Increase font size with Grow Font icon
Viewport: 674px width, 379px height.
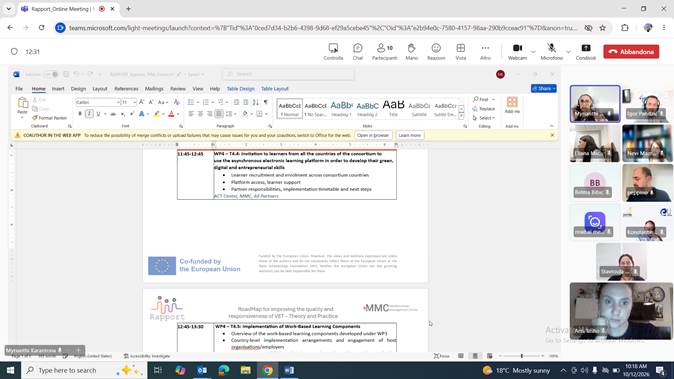pyautogui.click(x=141, y=102)
